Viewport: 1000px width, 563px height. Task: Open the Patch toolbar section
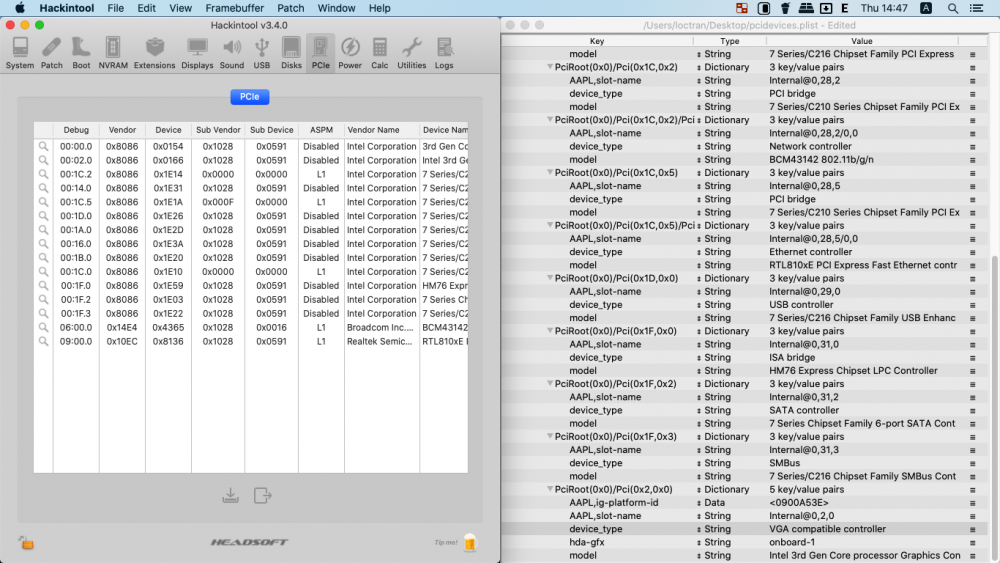coord(52,53)
